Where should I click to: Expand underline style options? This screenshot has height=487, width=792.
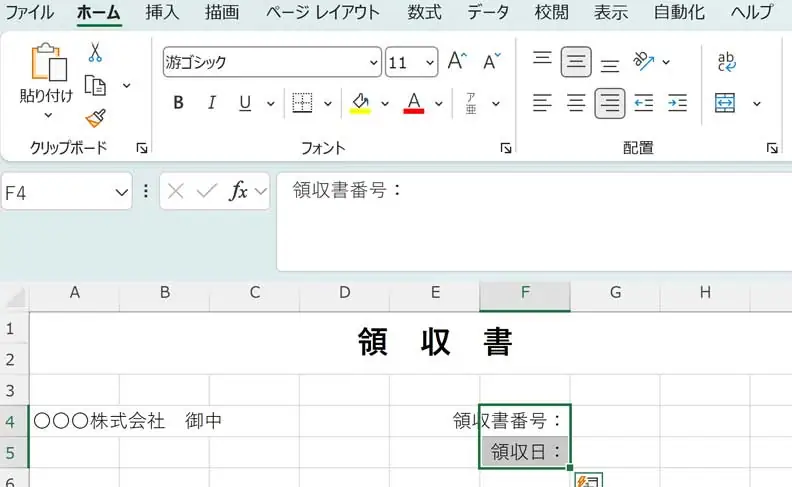click(x=271, y=104)
